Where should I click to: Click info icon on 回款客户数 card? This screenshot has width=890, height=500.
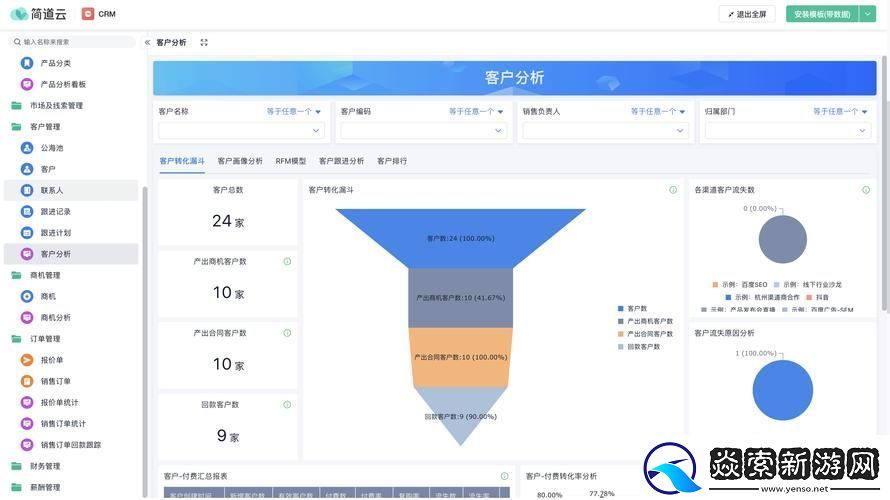click(x=287, y=405)
